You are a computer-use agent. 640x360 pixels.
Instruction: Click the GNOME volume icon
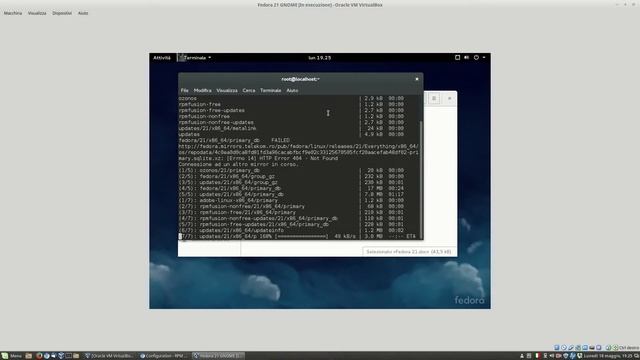[x=467, y=58]
